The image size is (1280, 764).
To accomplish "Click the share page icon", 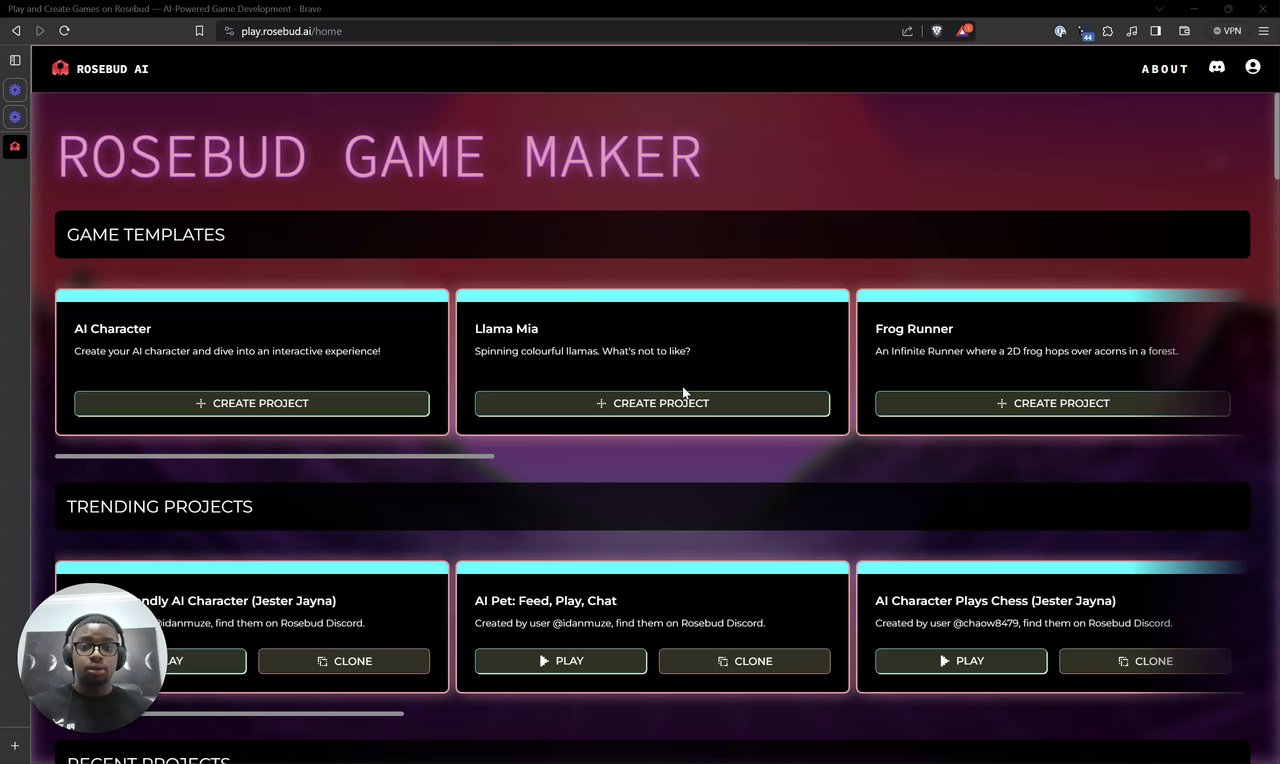I will coord(907,31).
